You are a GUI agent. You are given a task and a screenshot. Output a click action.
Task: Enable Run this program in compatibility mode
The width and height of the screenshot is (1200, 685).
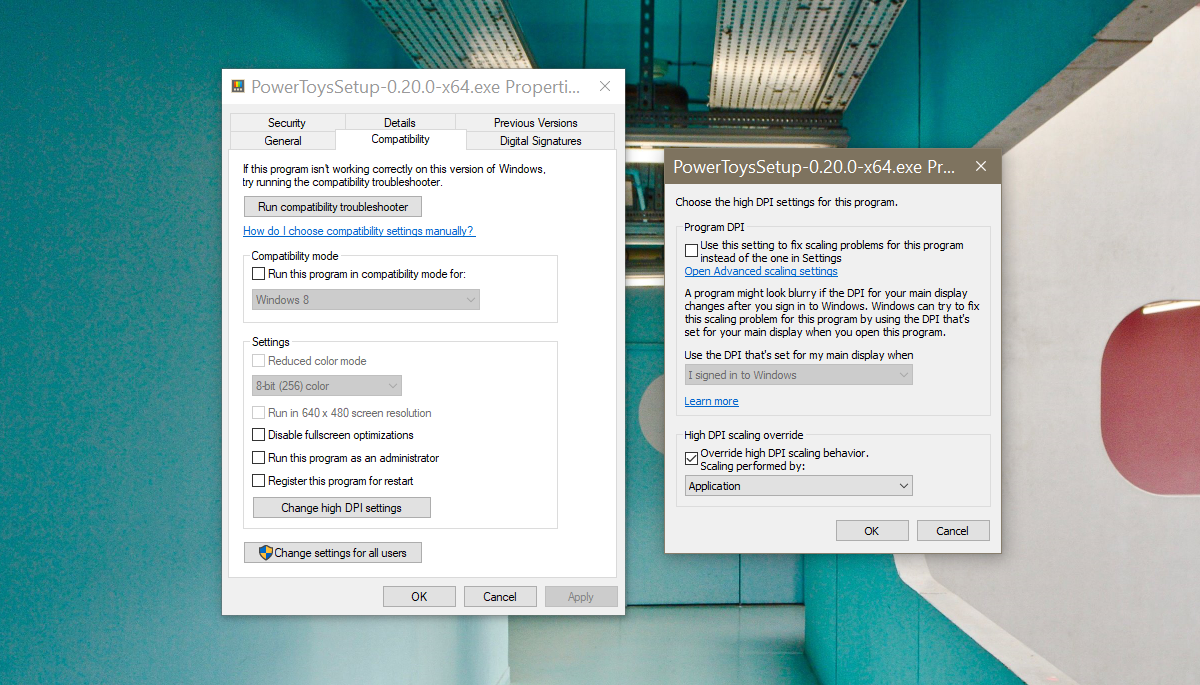(258, 273)
